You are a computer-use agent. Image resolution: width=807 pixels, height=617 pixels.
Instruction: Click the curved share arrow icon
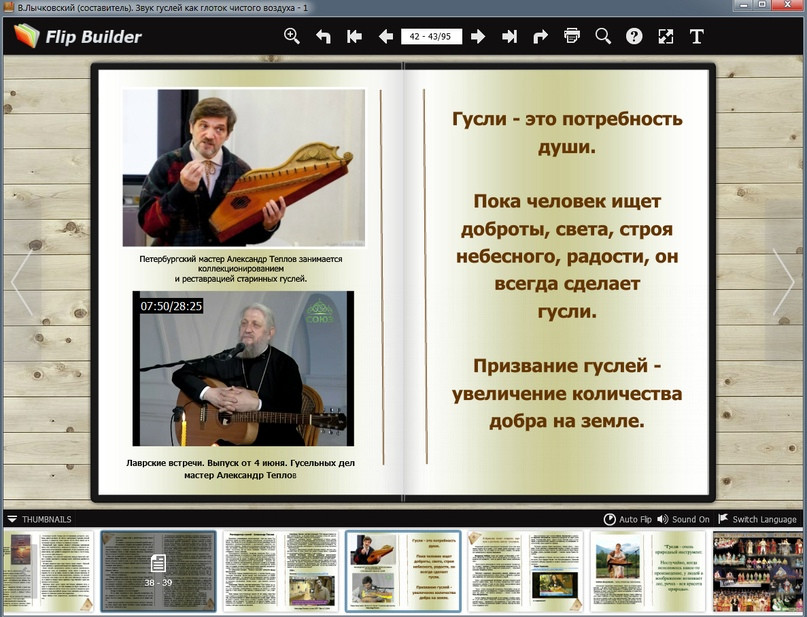pyautogui.click(x=540, y=37)
